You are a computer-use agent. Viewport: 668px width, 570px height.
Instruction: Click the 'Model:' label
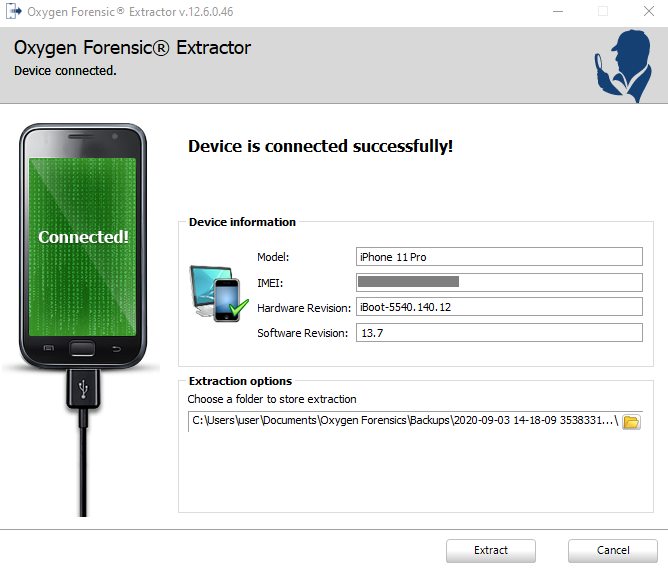coord(273,257)
